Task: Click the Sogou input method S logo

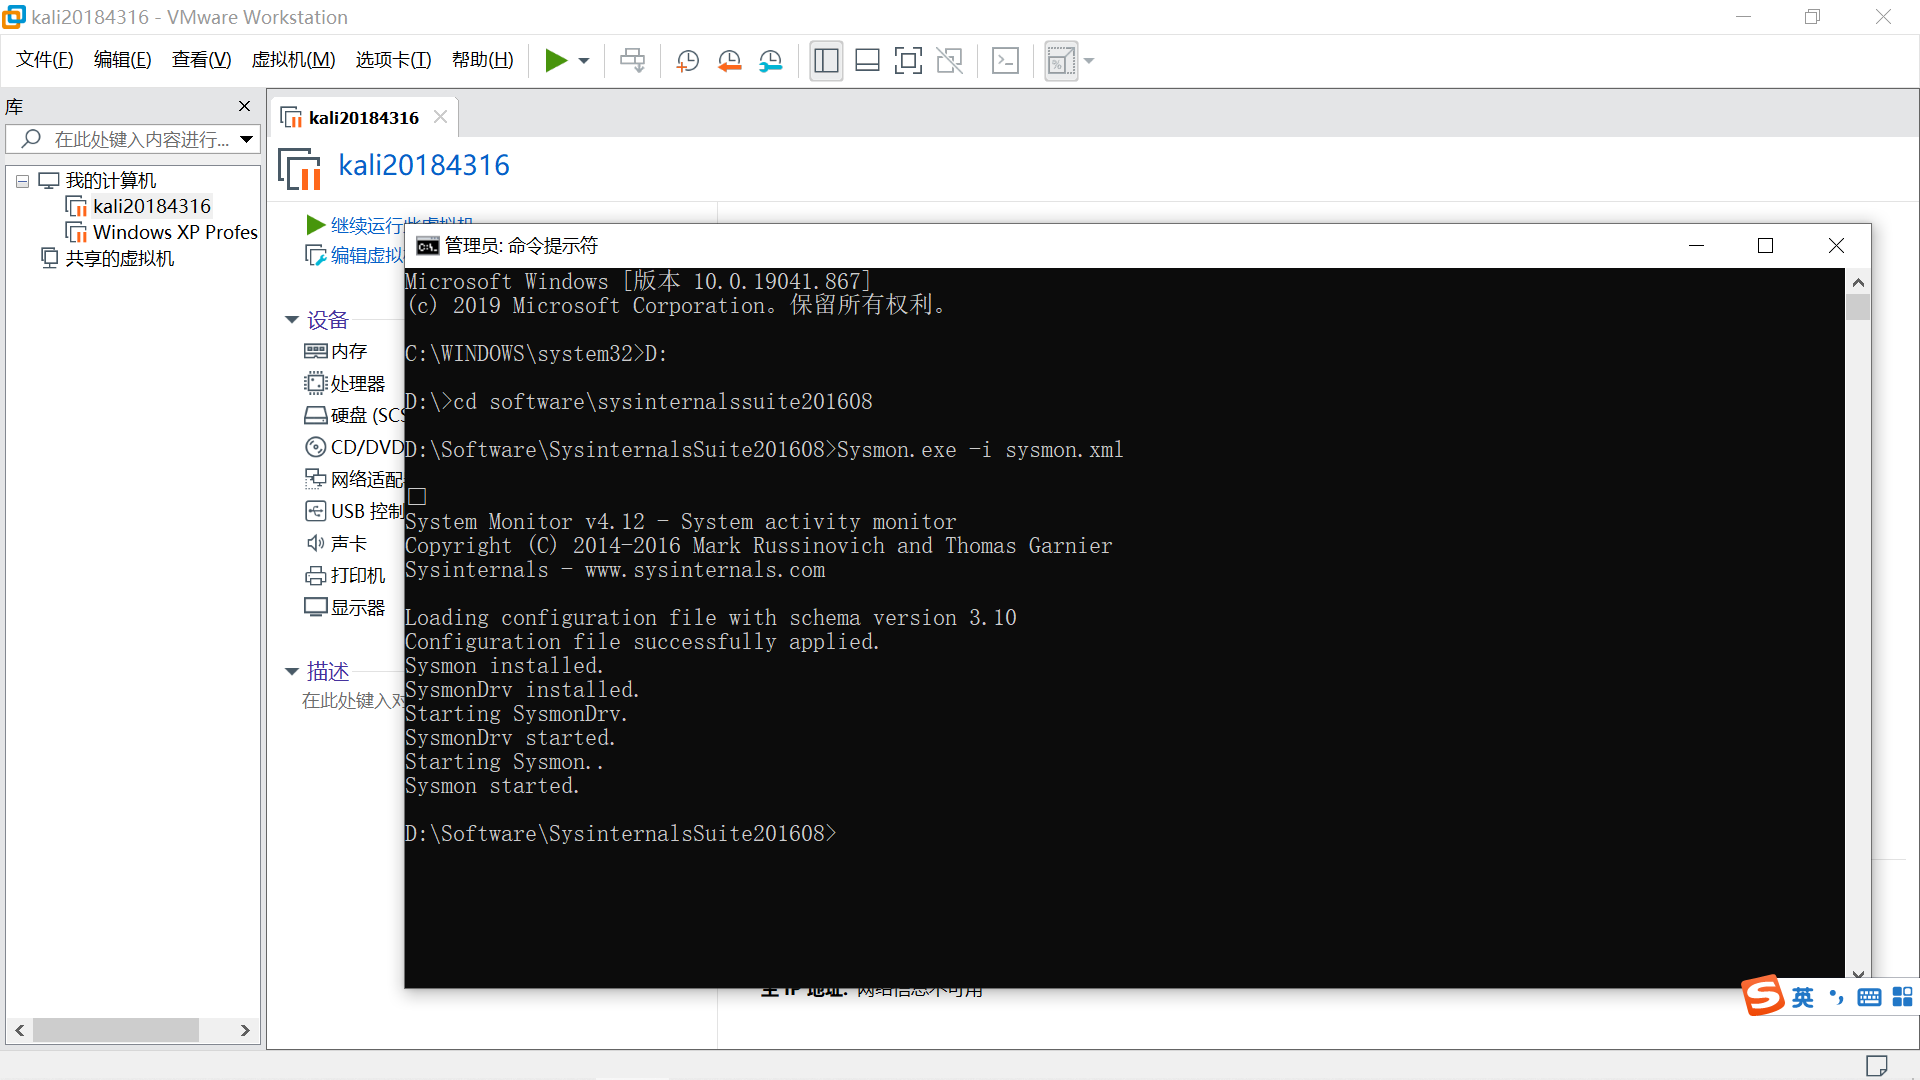Action: 1763,995
